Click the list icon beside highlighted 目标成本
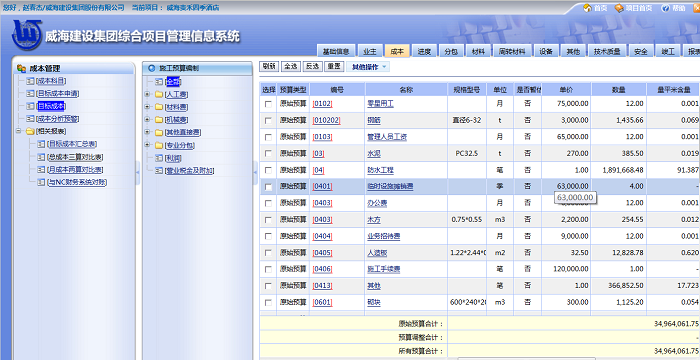 30,106
